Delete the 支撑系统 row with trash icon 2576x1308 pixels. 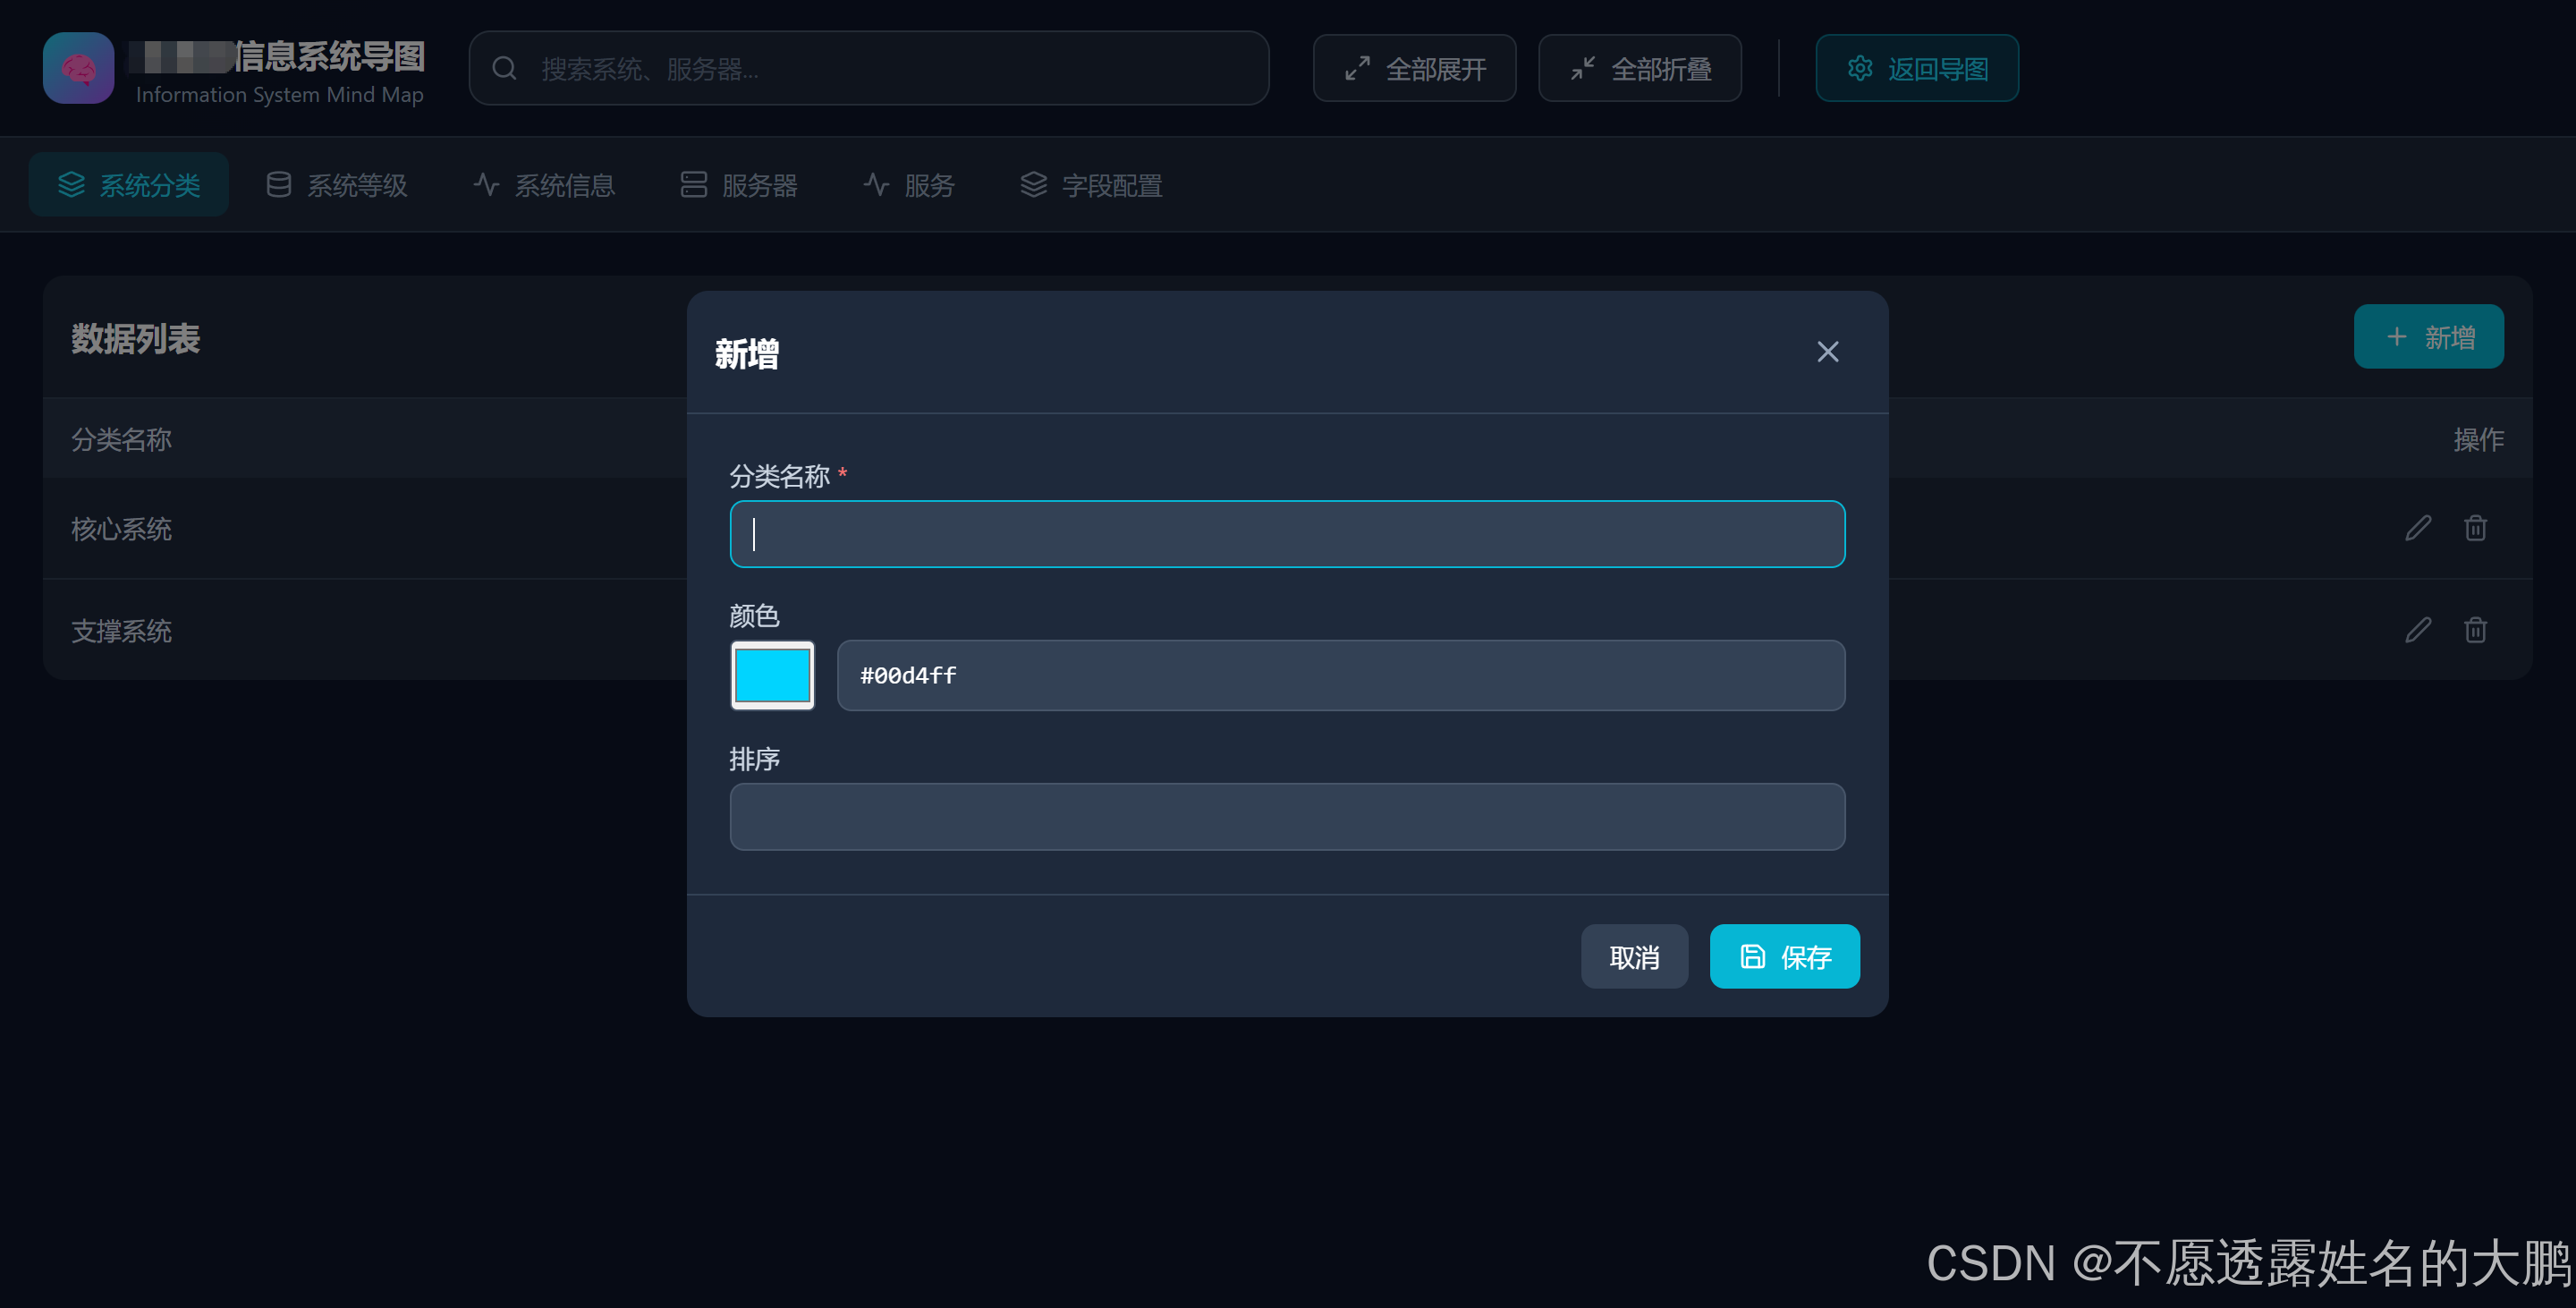coord(2475,630)
